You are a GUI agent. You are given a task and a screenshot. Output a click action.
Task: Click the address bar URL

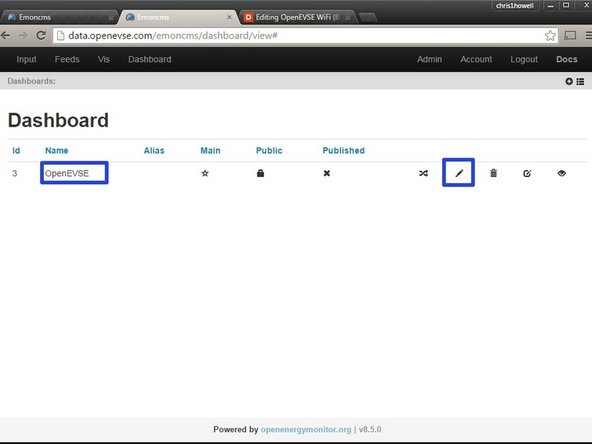click(173, 35)
